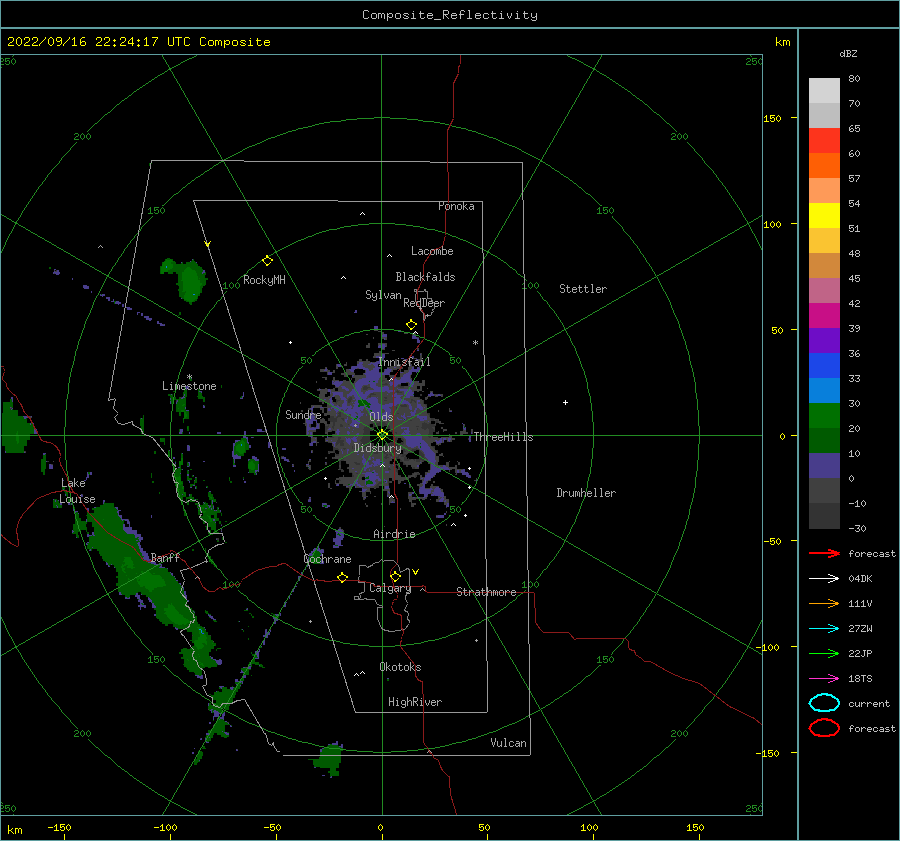Screen dimensions: 900x841
Task: Click the Sylvan label
Action: (383, 295)
